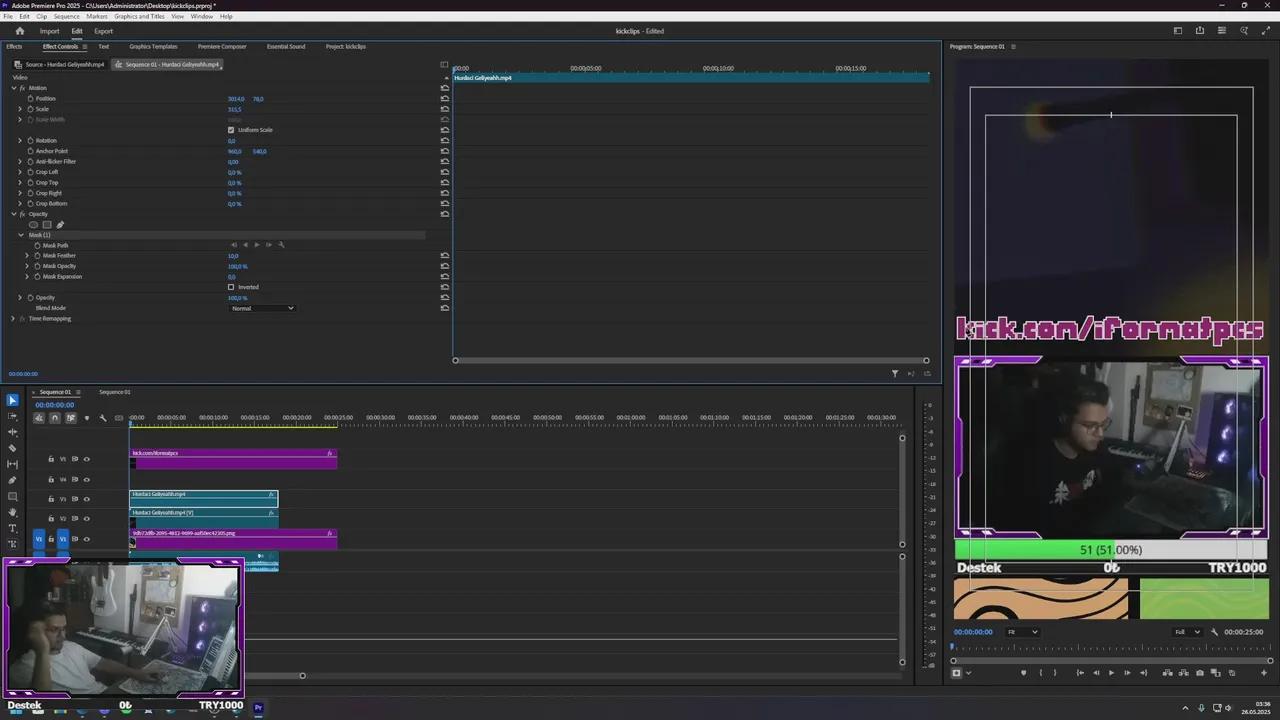Select the Track Select Forward tool
Viewport: 1280px width, 720px height.
click(x=12, y=416)
